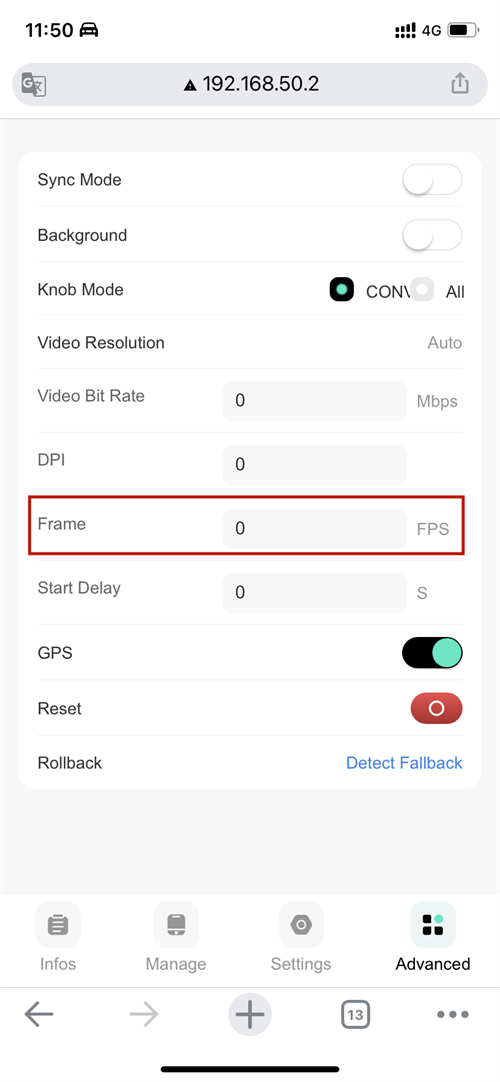The image size is (500, 1082).
Task: Open a new tab with the plus button
Action: click(x=250, y=1014)
